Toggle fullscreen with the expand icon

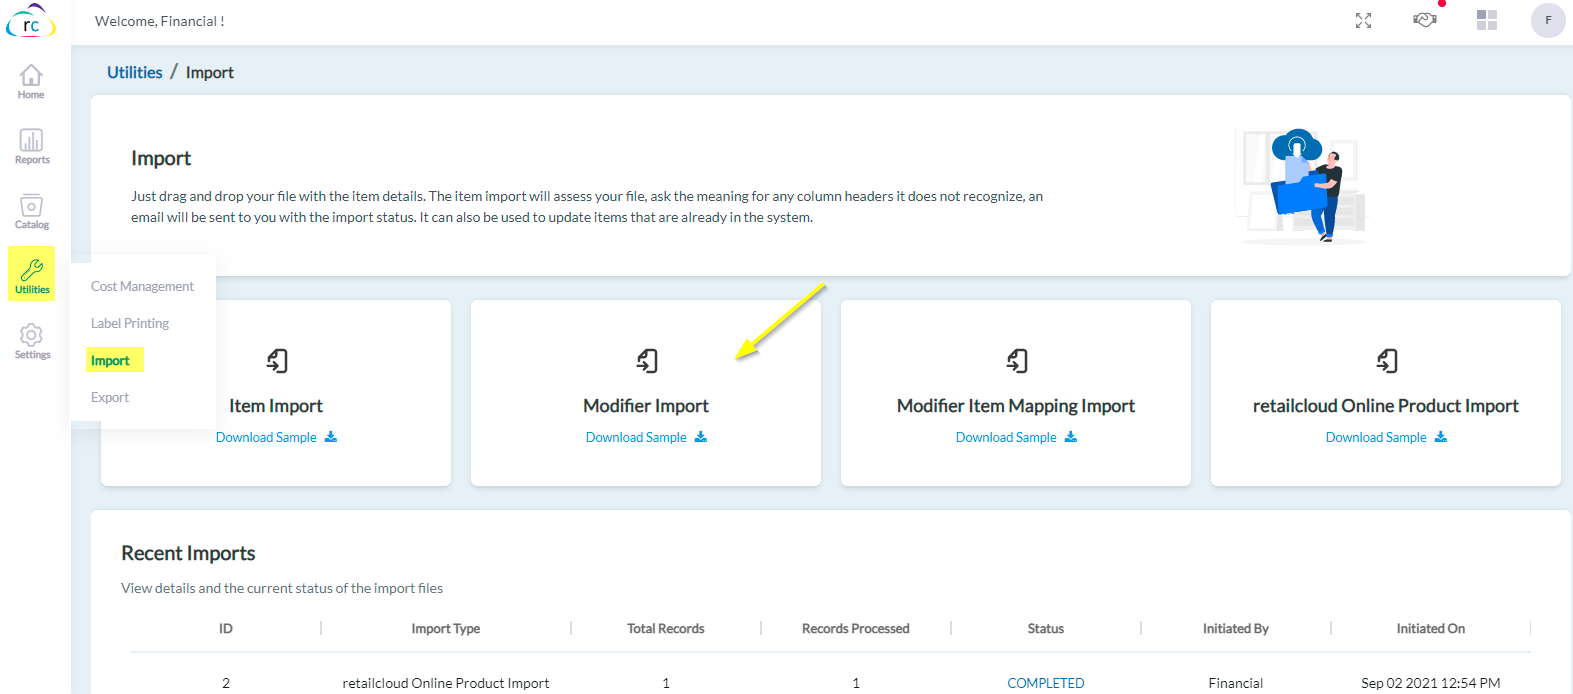(x=1363, y=21)
